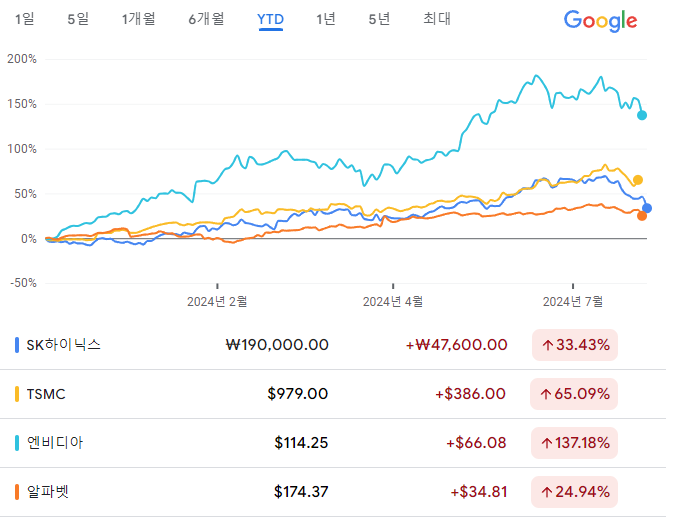Click the +$386.00 change value
Screen dimensions: 673x526
click(470, 393)
